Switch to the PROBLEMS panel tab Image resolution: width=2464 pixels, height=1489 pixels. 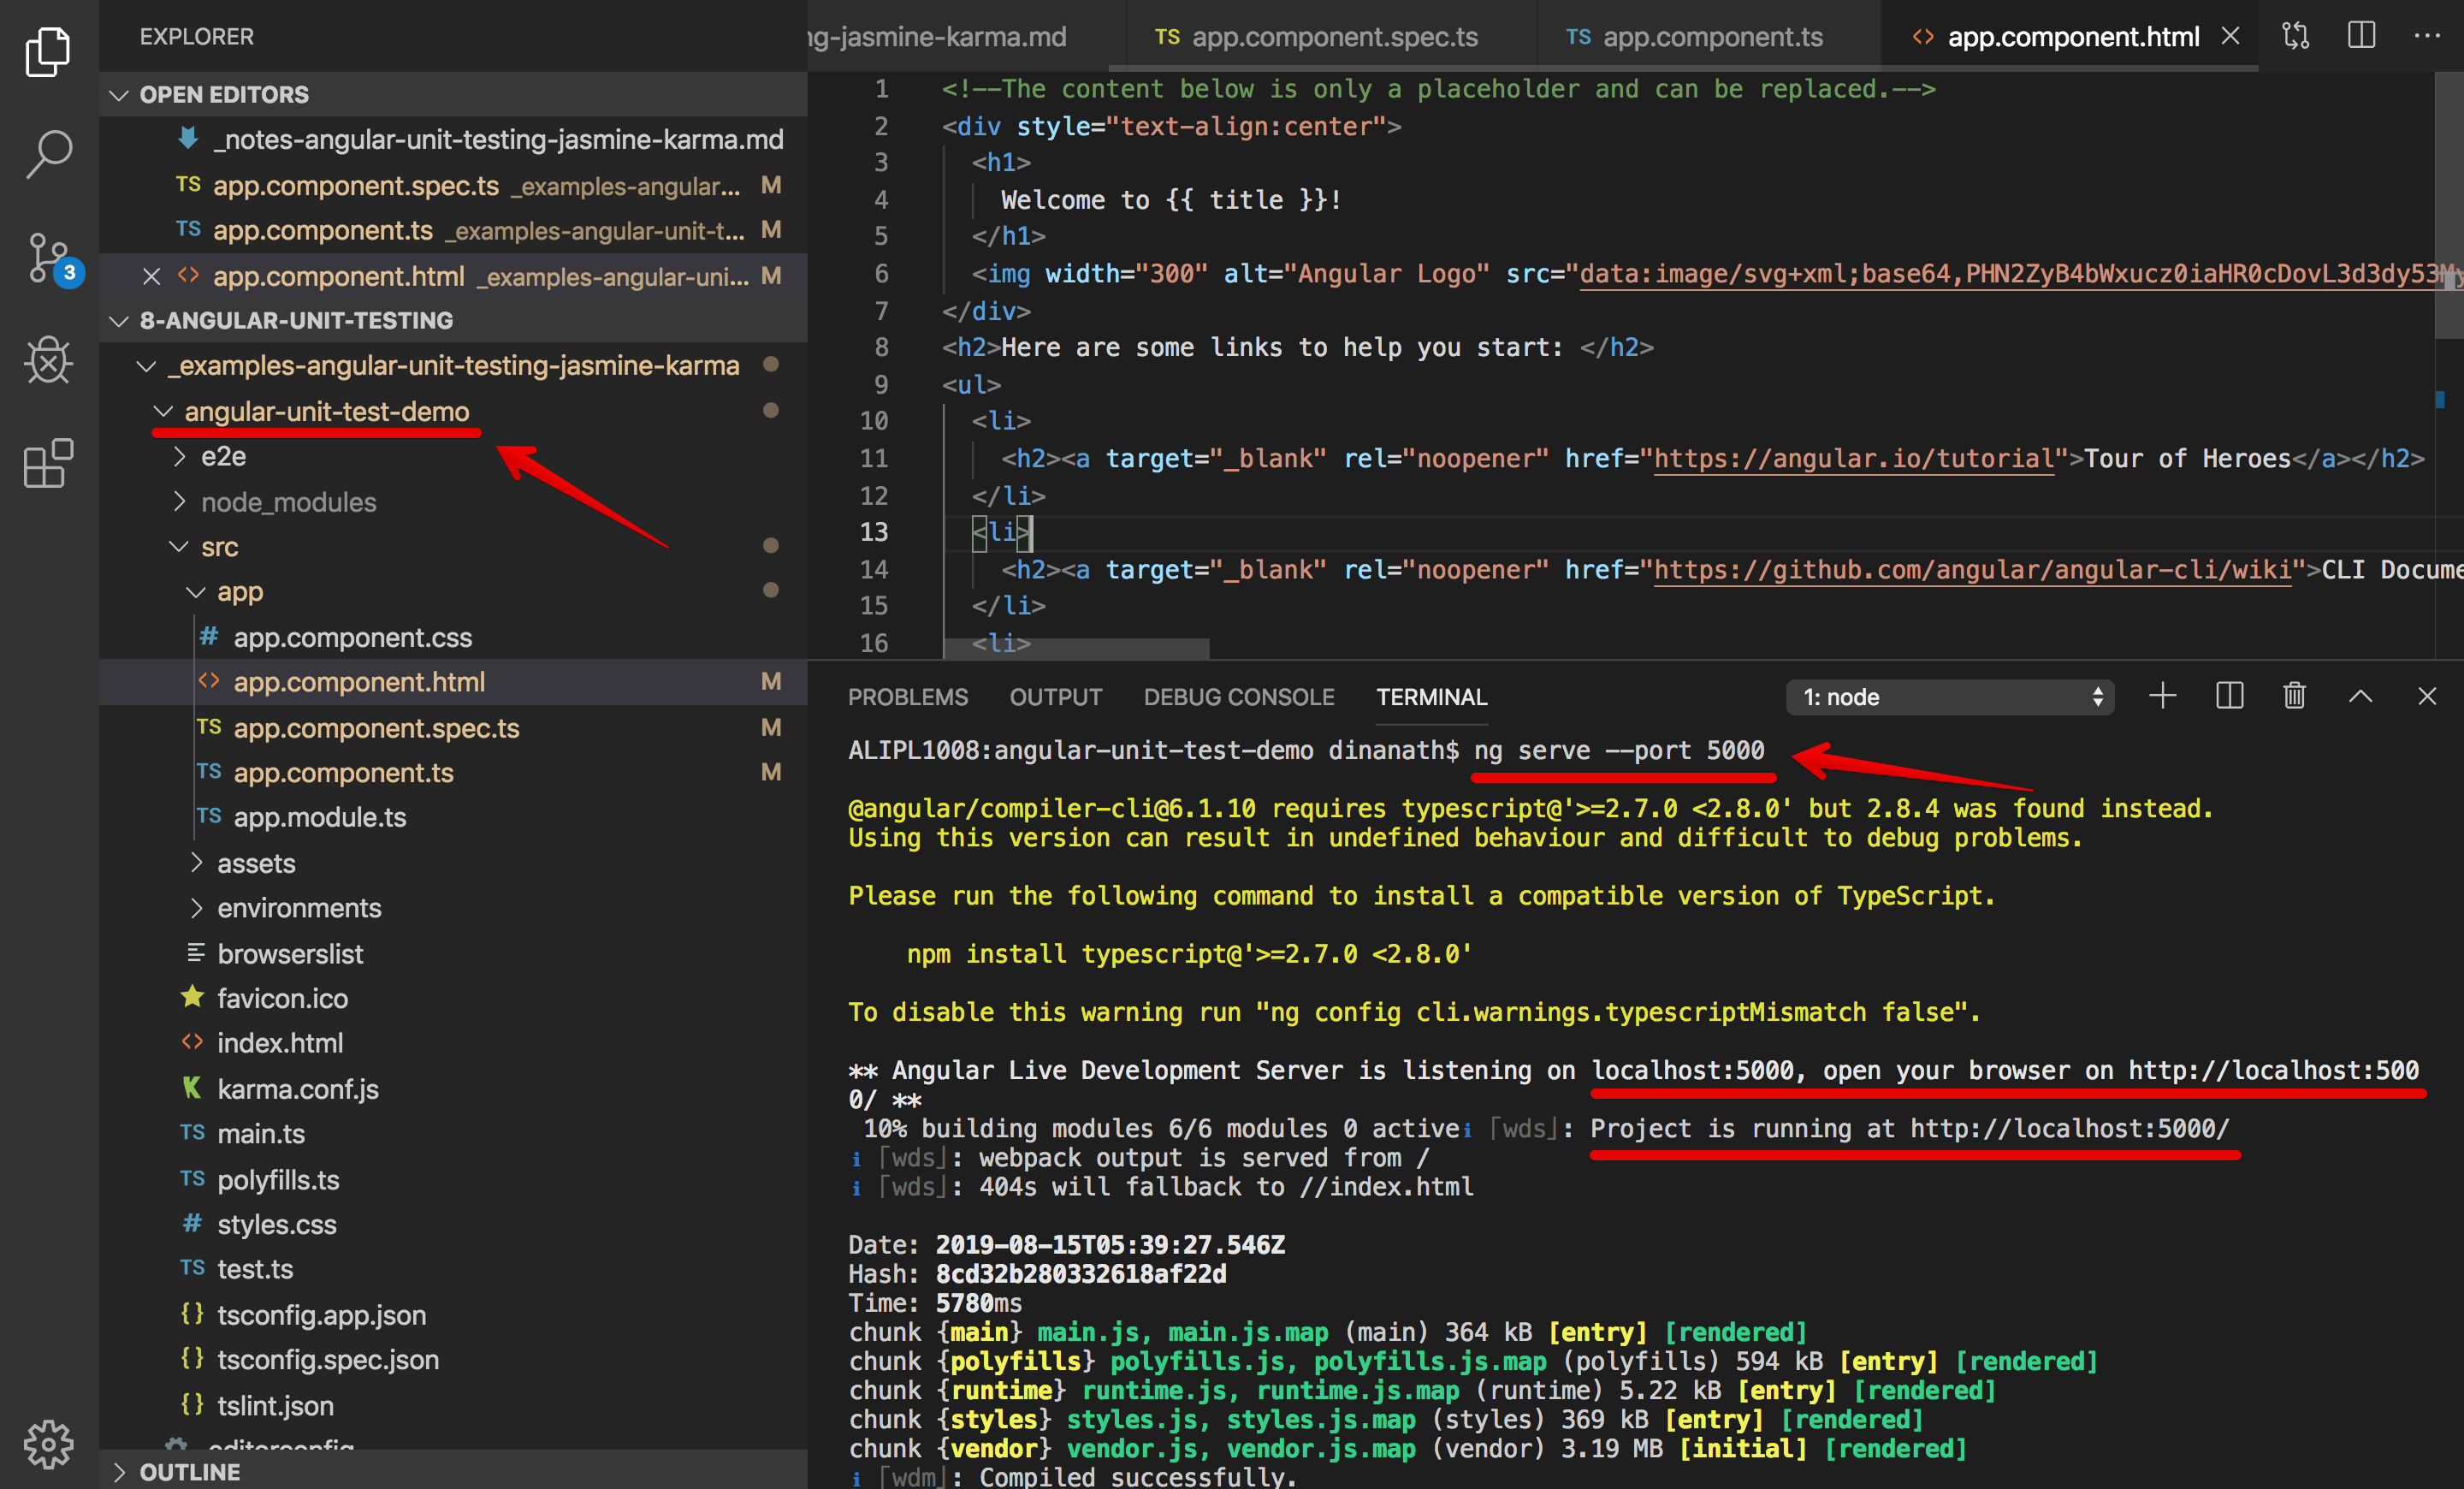907,697
